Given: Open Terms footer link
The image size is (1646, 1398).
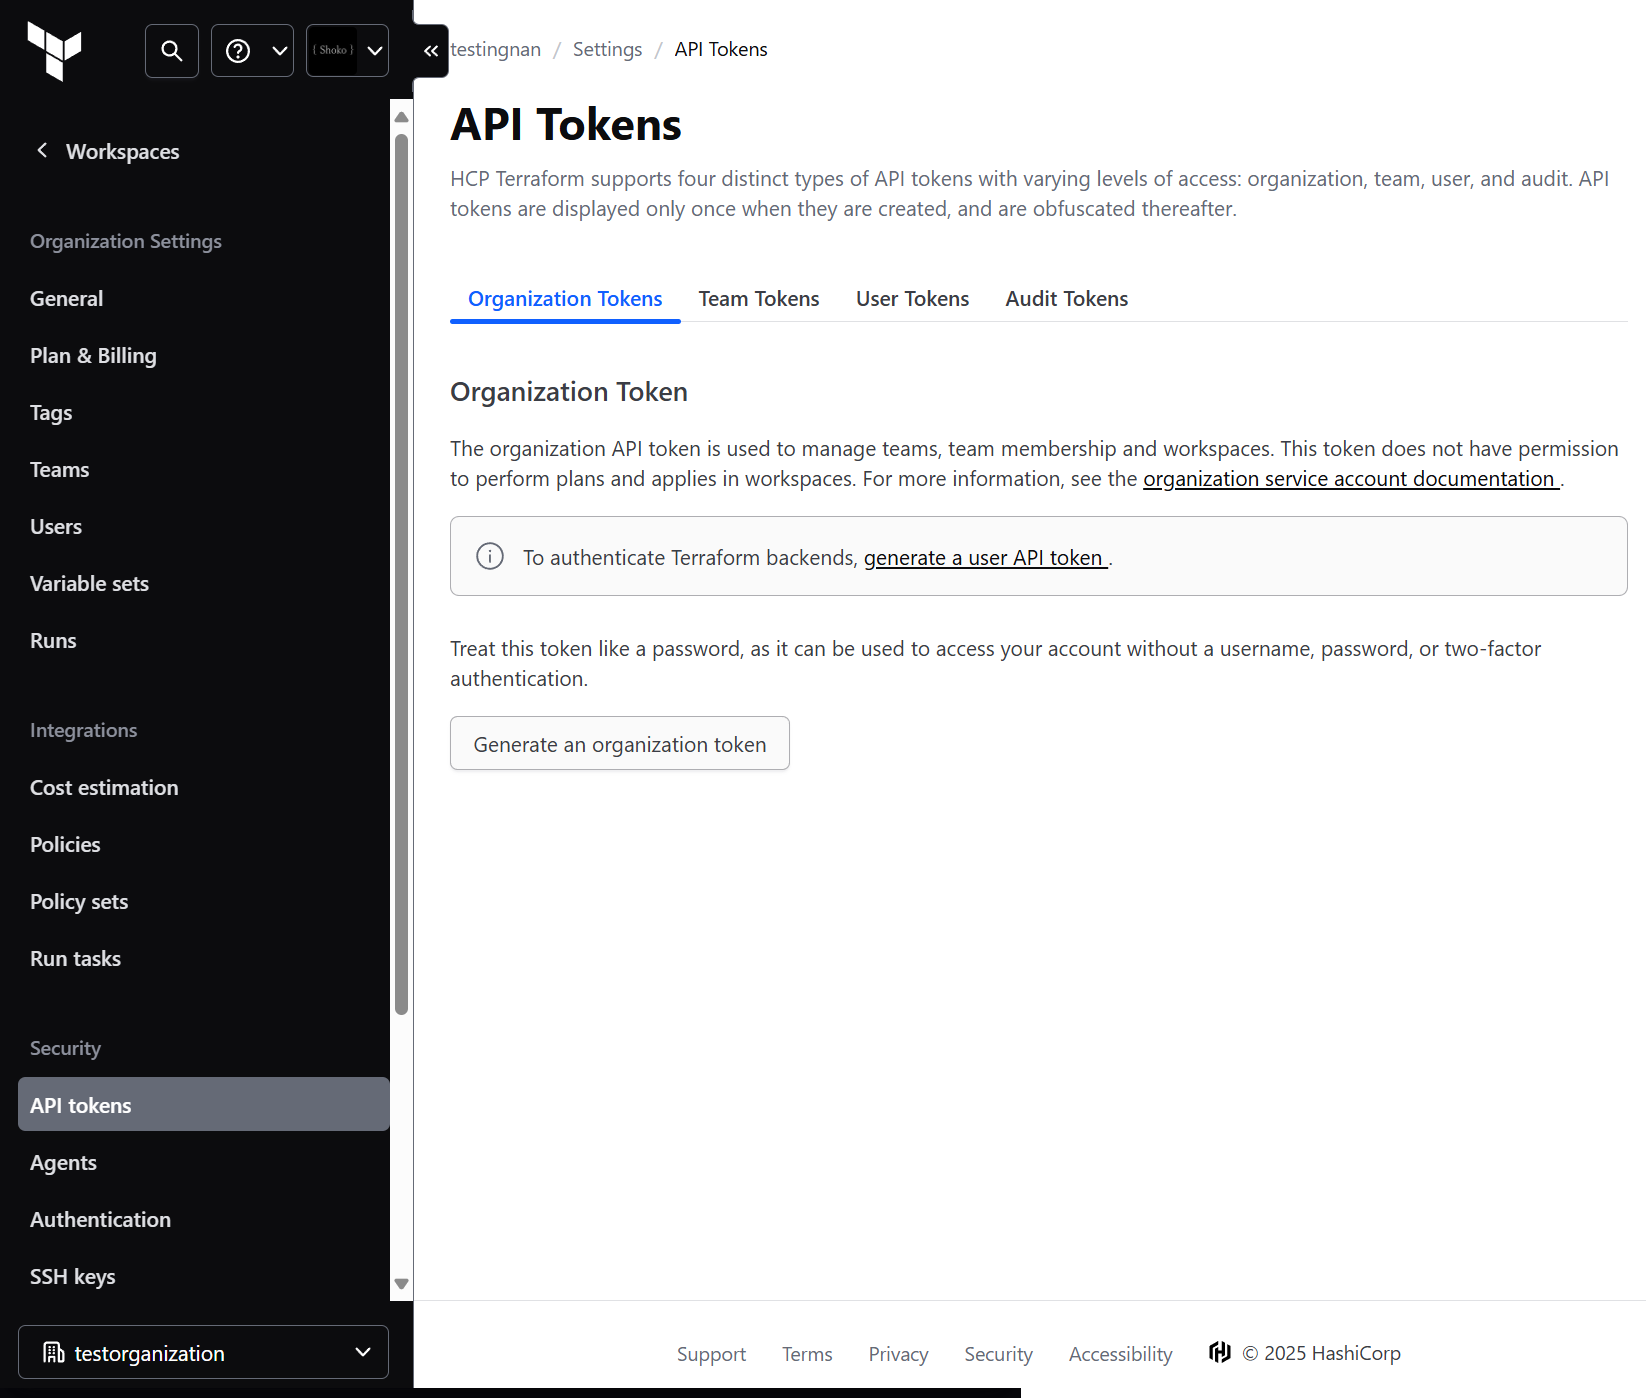Looking at the screenshot, I should (x=807, y=1354).
